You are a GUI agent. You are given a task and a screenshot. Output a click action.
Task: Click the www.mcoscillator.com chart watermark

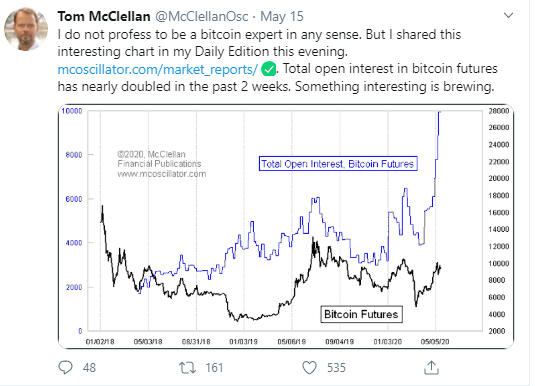[162, 174]
